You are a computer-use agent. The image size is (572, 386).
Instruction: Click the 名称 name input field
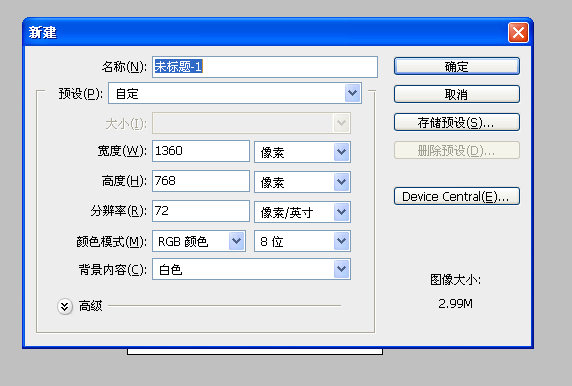coord(265,67)
